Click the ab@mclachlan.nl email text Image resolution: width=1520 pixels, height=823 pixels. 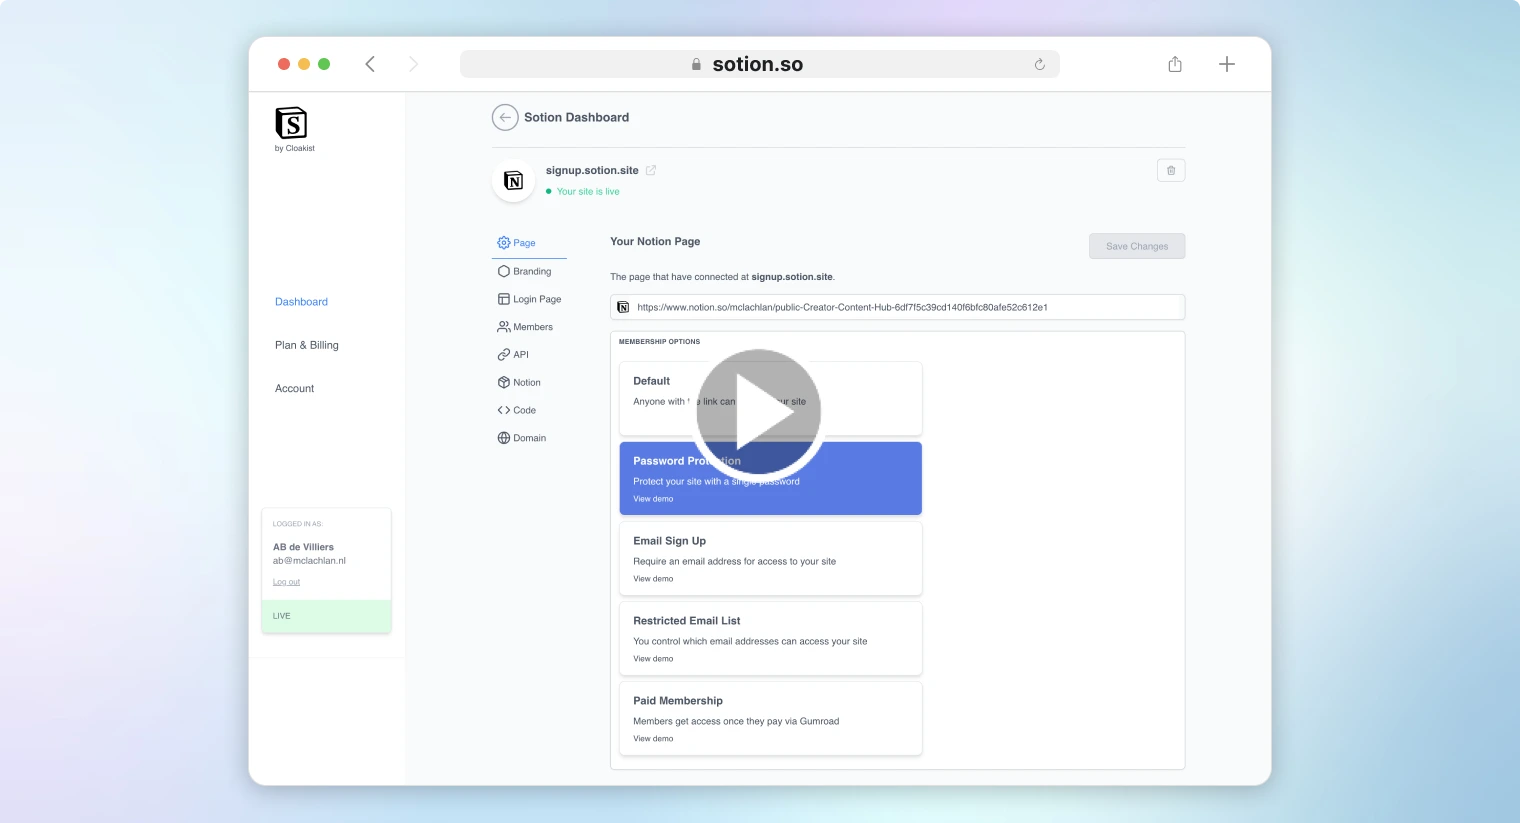tap(309, 561)
